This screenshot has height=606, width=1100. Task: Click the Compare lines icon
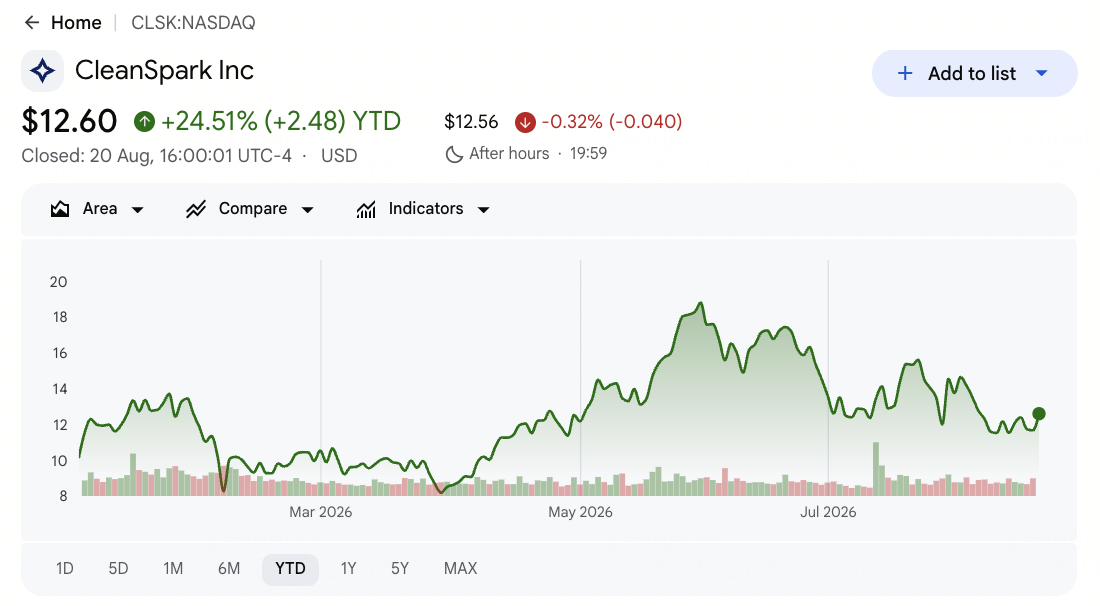click(196, 209)
